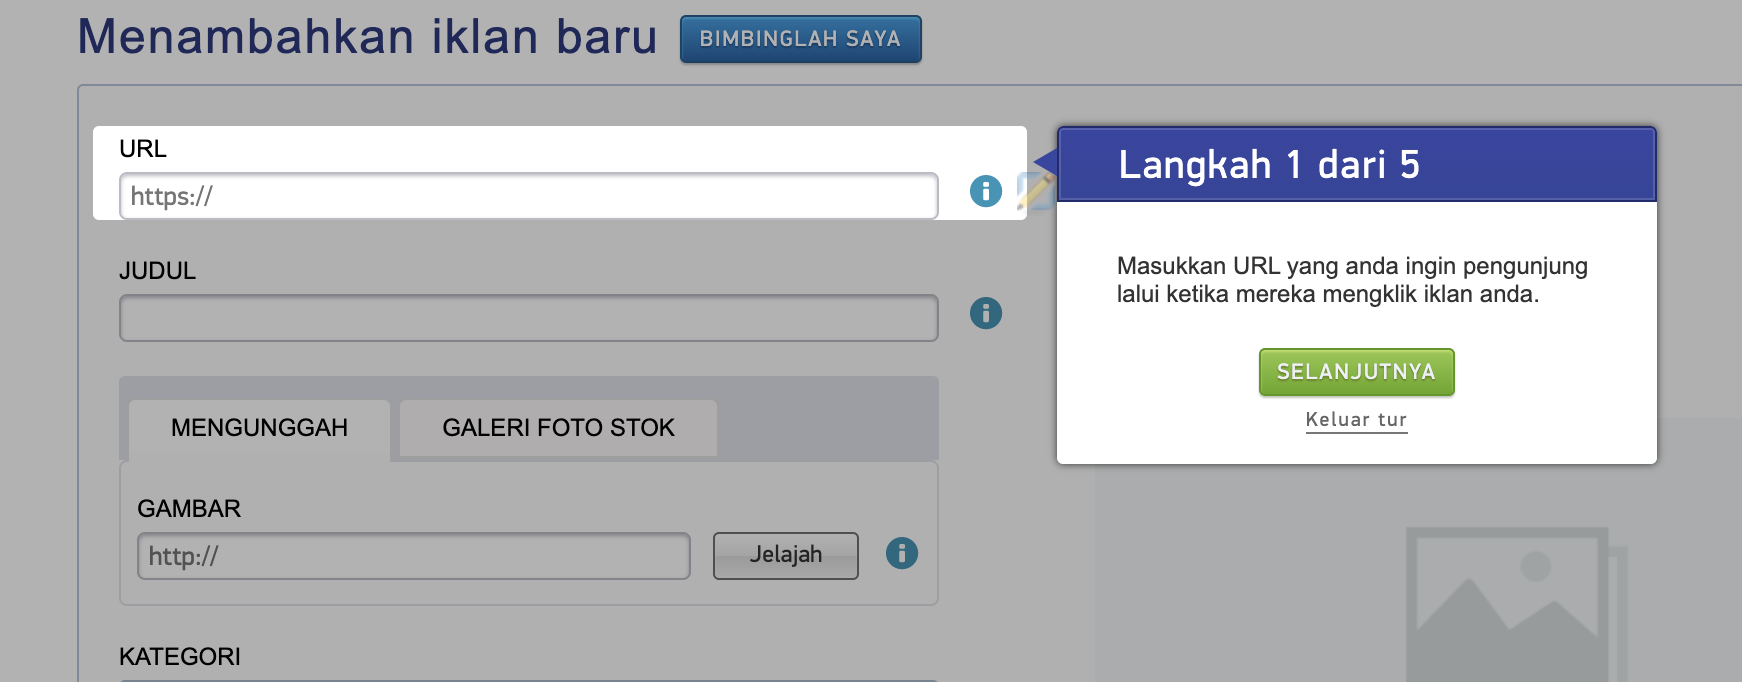Click into the JUDUL text field
The width and height of the screenshot is (1742, 682).
pos(528,318)
